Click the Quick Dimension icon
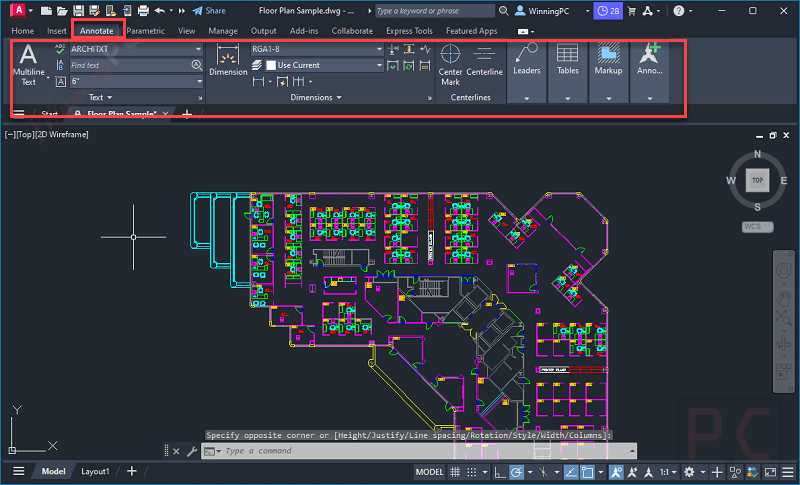Screen dimensions: 800x485 pyautogui.click(x=282, y=81)
